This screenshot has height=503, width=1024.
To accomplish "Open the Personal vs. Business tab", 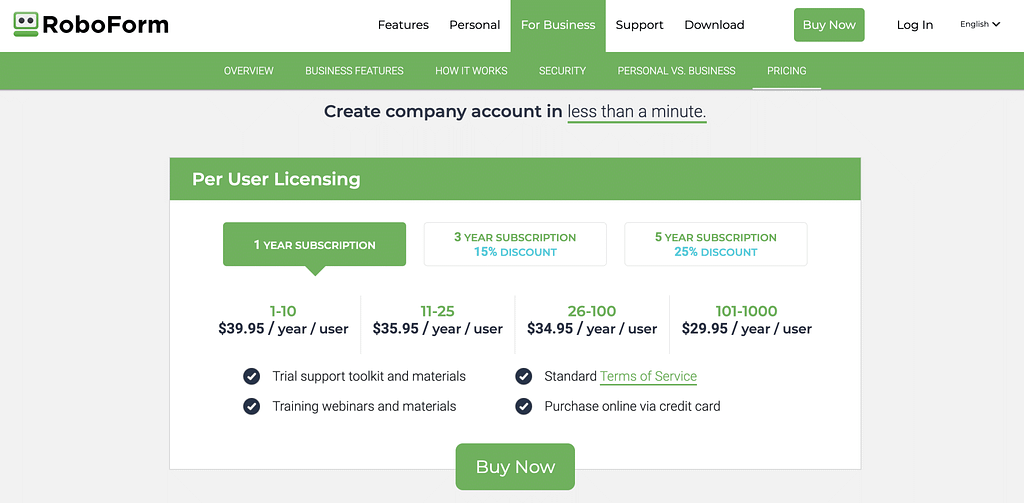I will click(676, 71).
